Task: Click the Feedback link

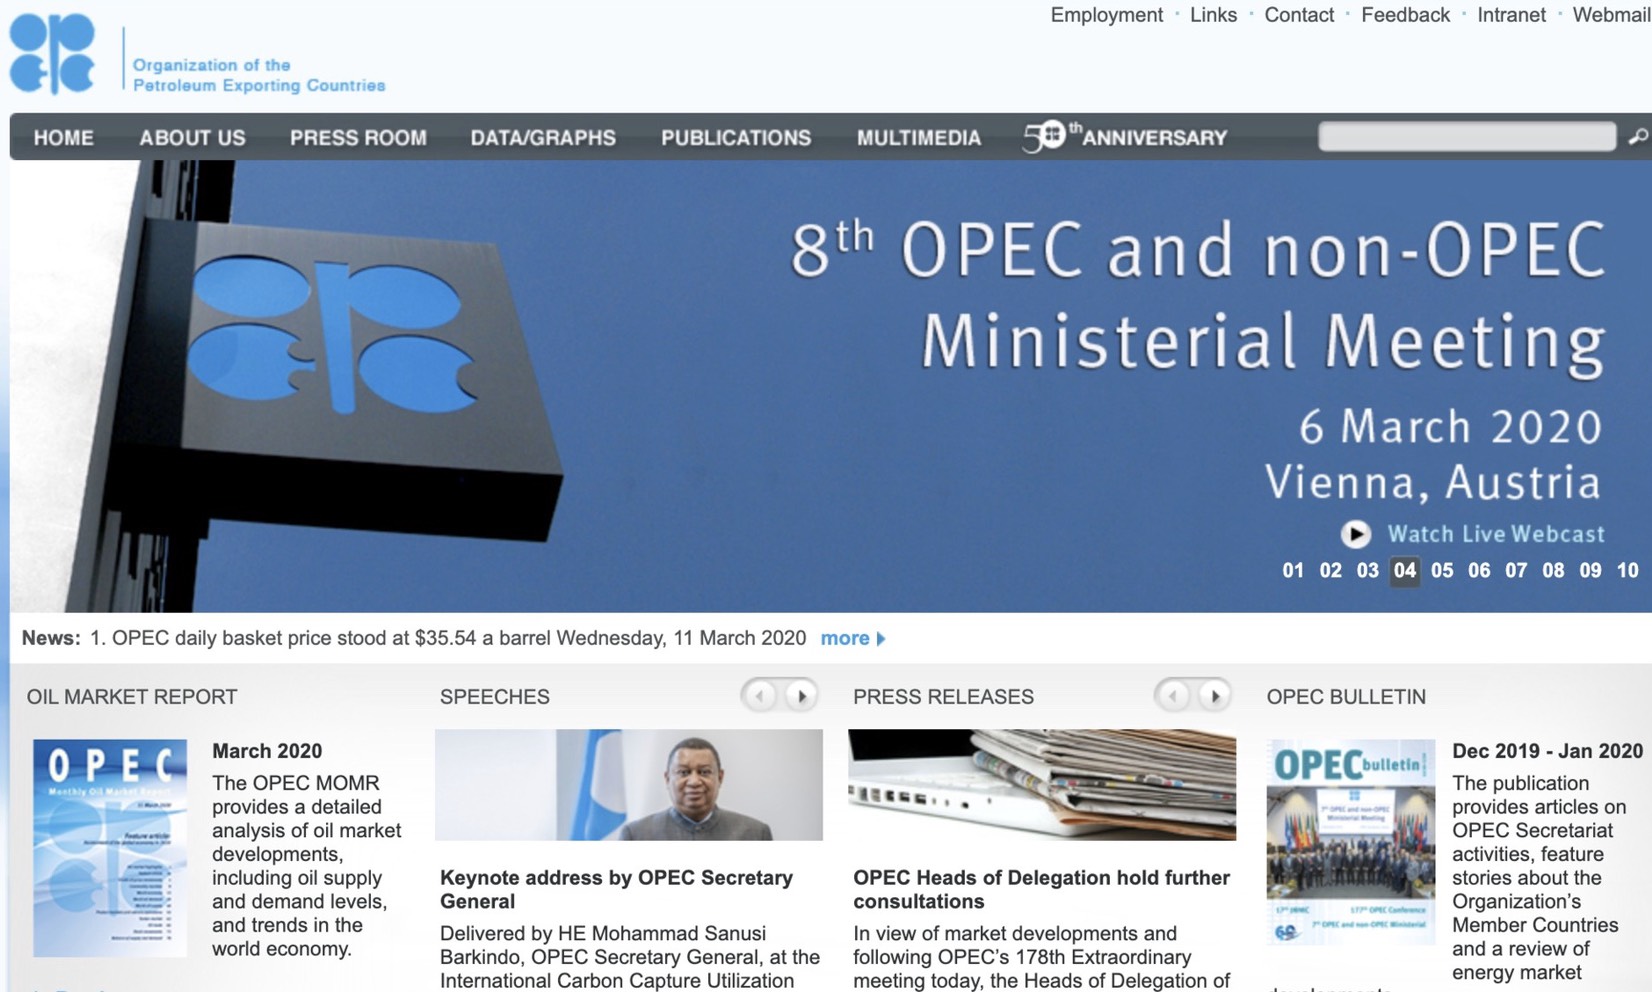Action: tap(1405, 15)
